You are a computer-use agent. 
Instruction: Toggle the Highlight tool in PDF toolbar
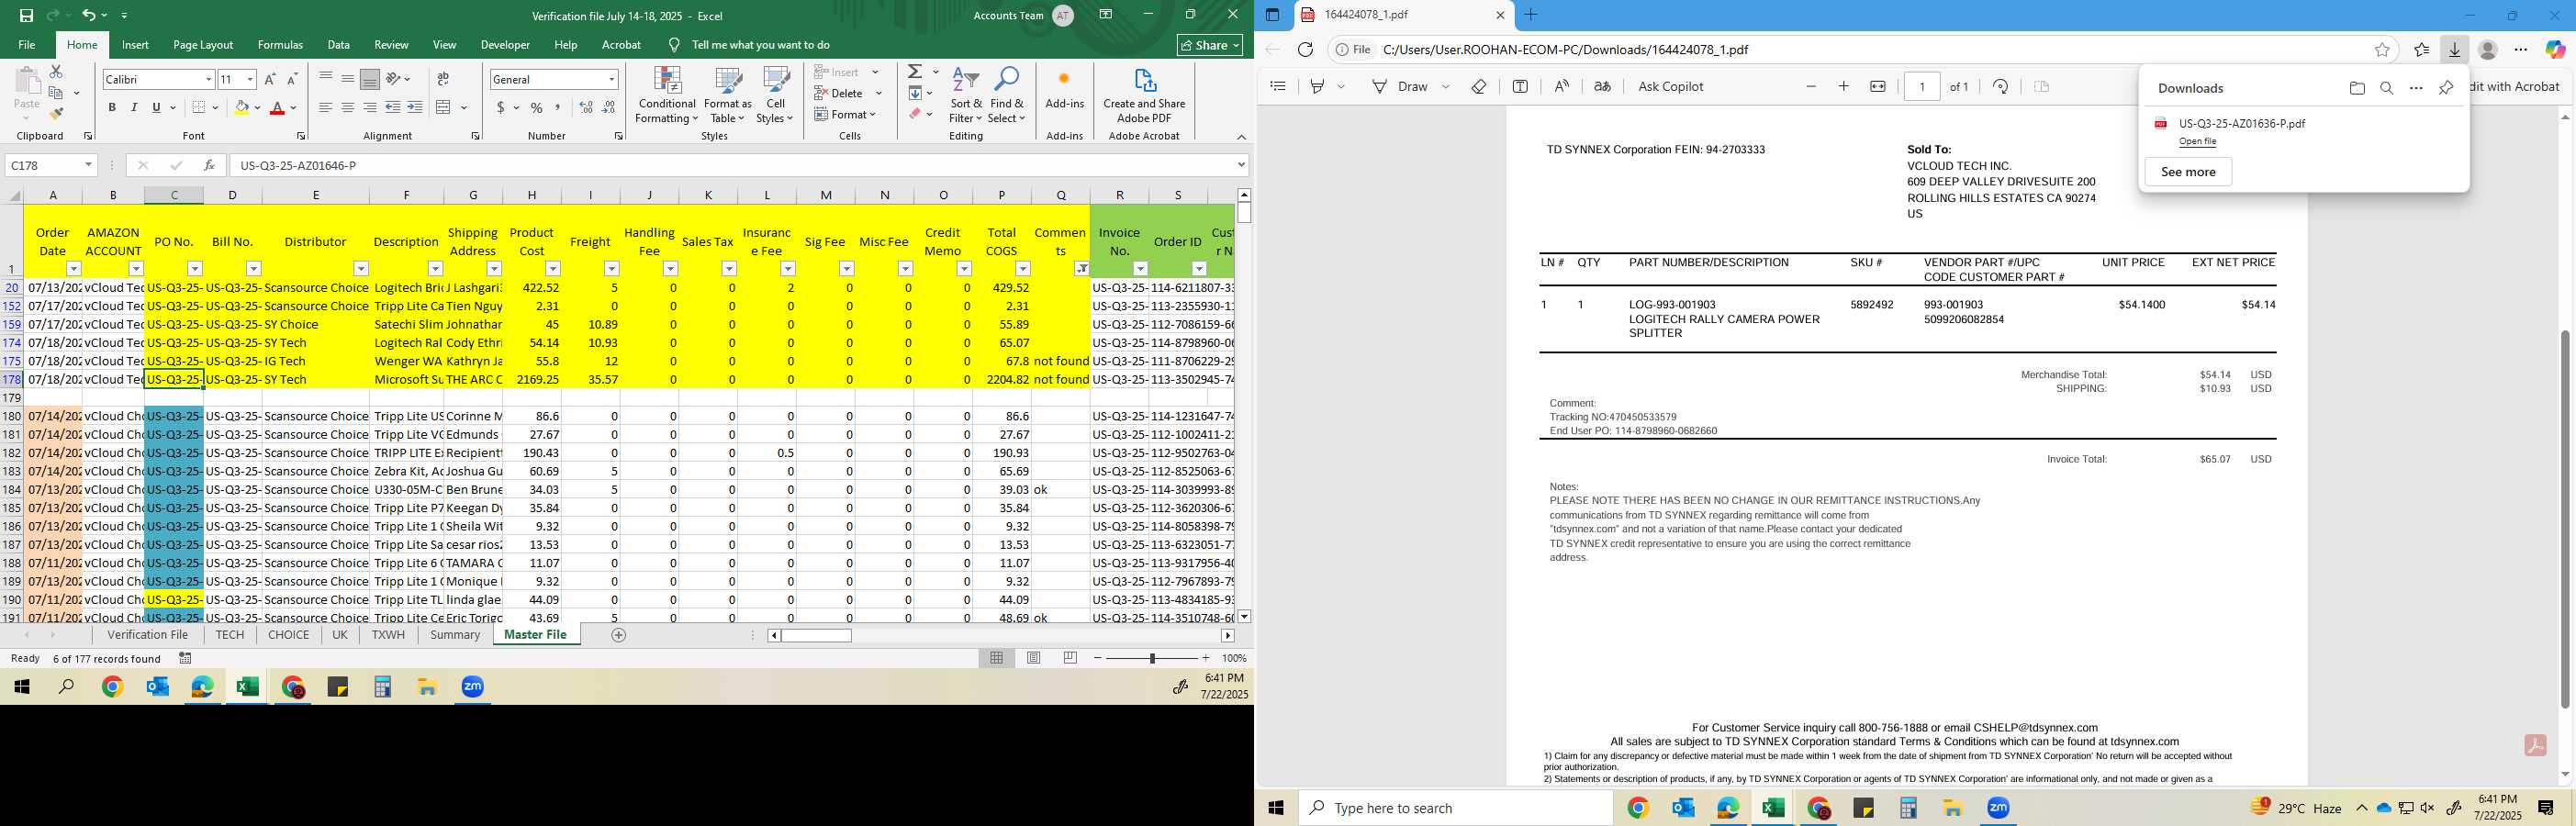pyautogui.click(x=1318, y=86)
